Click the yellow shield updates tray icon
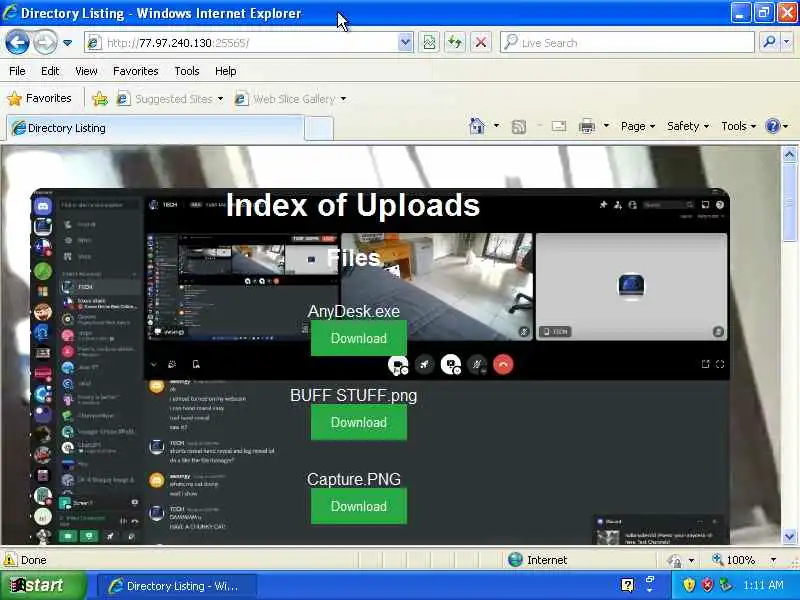The image size is (800, 600). [x=689, y=585]
